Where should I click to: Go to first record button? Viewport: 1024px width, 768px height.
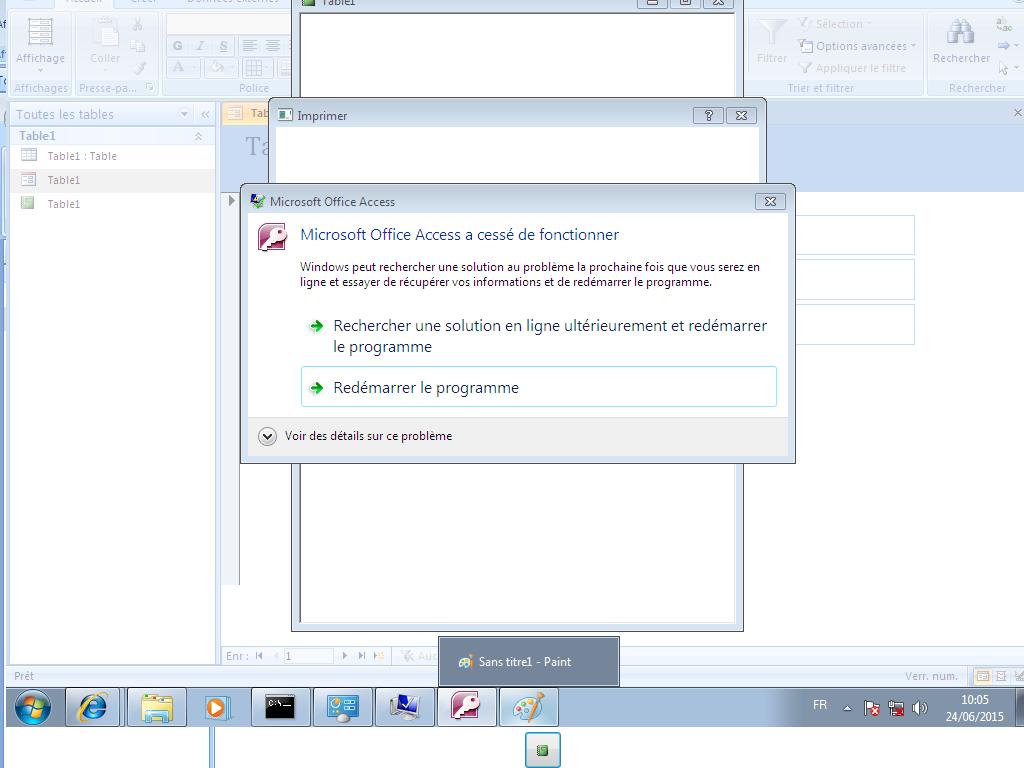(x=259, y=656)
